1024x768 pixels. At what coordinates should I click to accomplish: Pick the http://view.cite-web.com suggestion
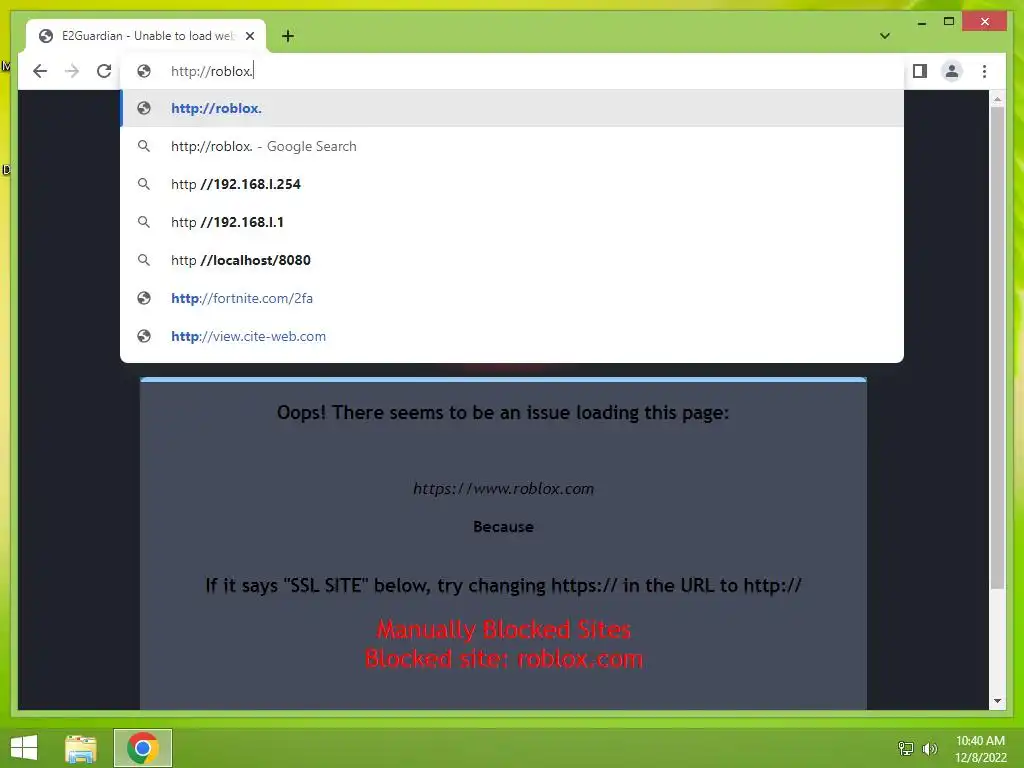[512, 336]
